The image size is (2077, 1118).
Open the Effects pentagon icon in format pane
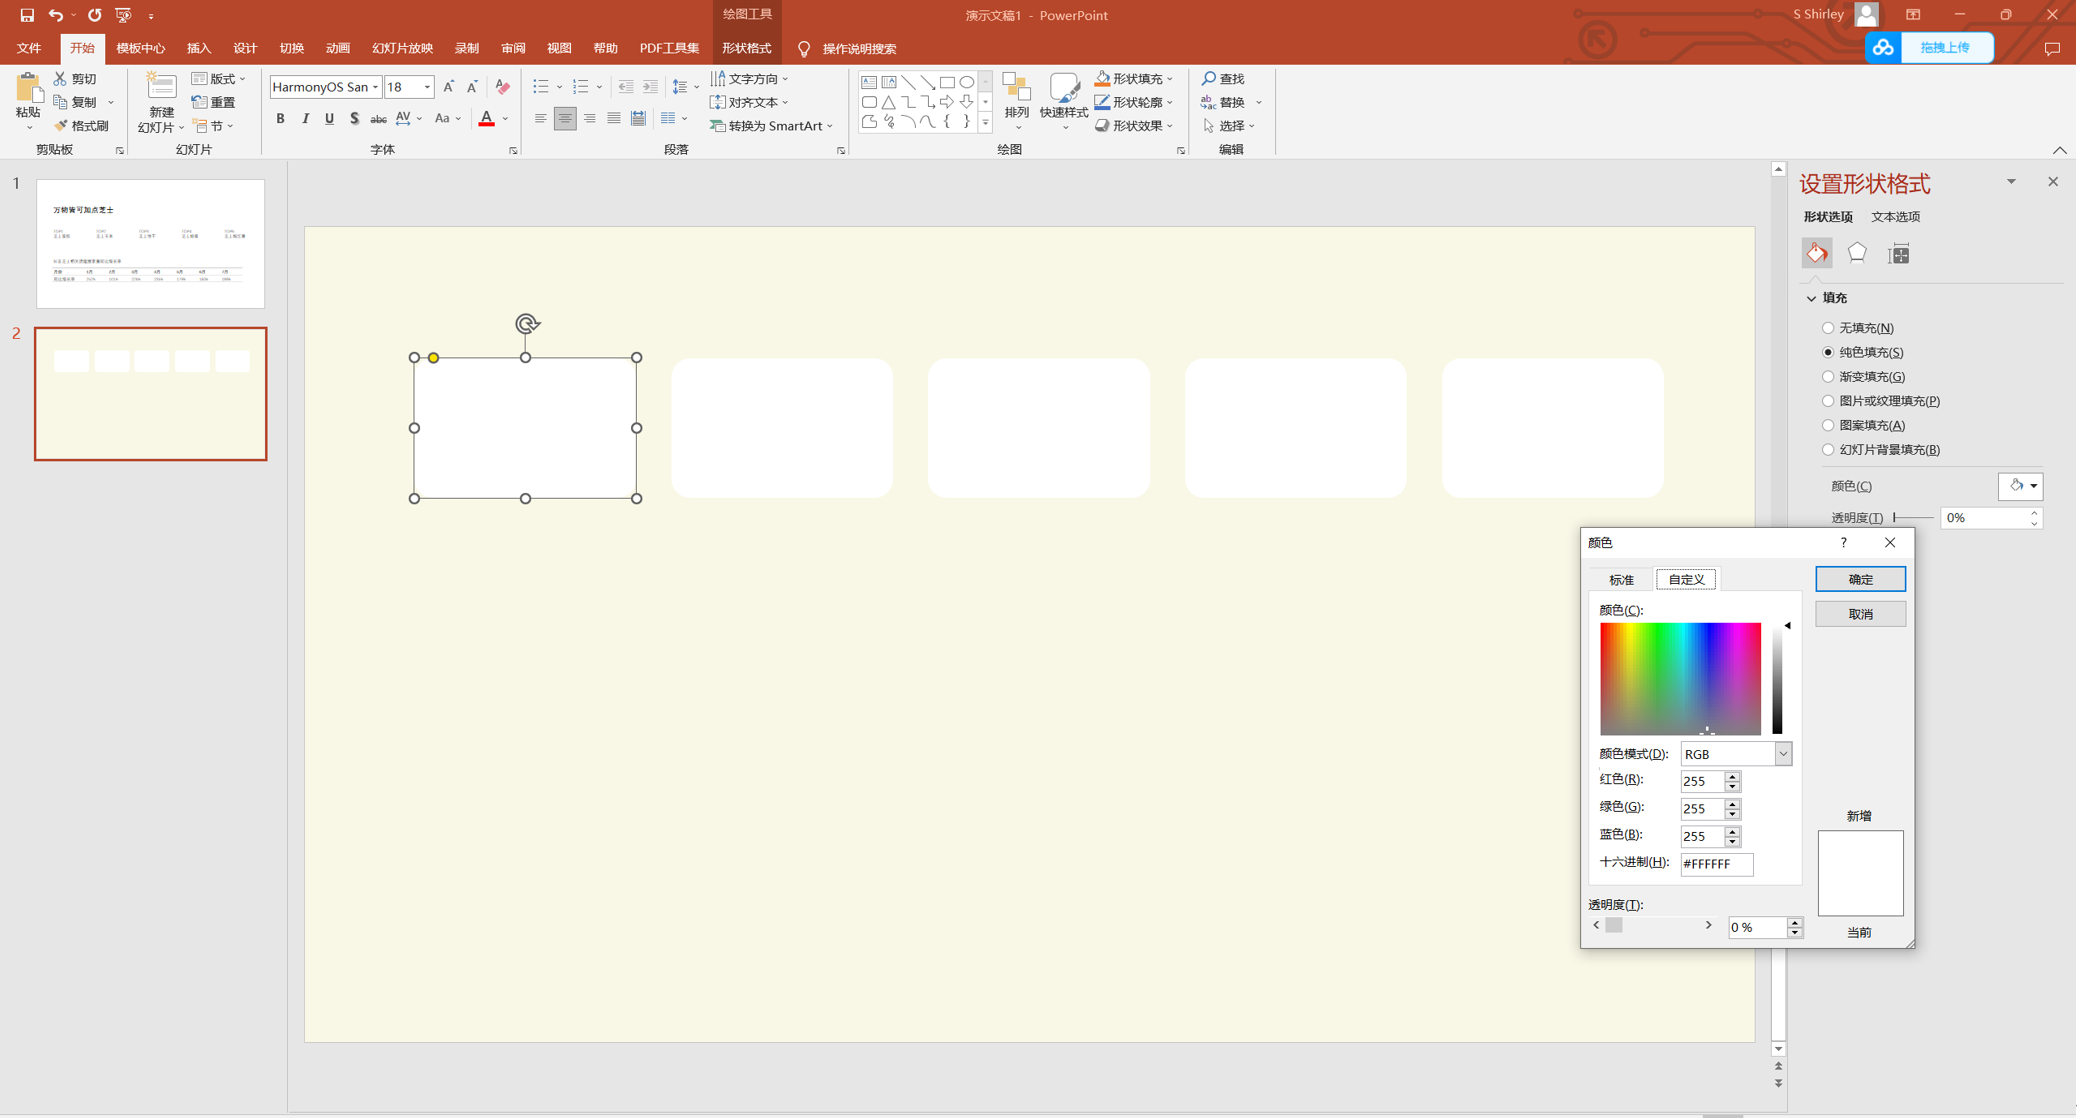[x=1857, y=254]
